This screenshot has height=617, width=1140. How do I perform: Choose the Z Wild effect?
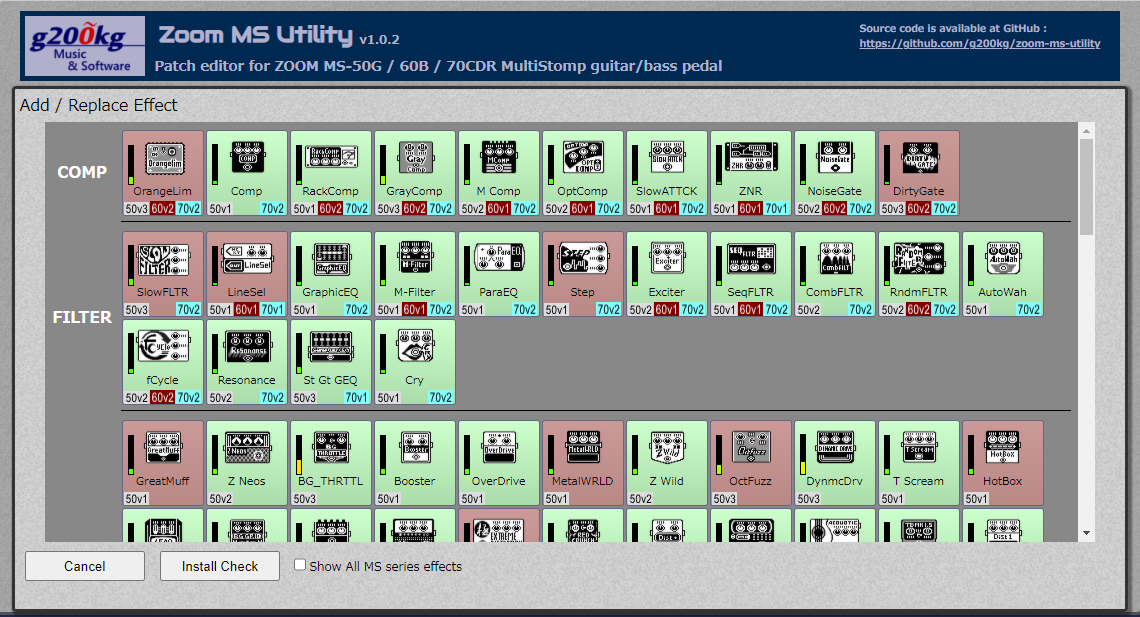coord(667,463)
